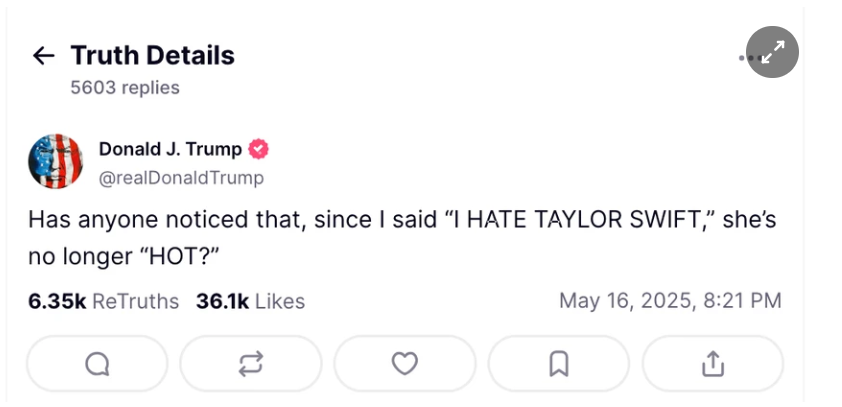The image size is (842, 407).
Task: Open the three-dot more options menu
Action: [x=745, y=58]
